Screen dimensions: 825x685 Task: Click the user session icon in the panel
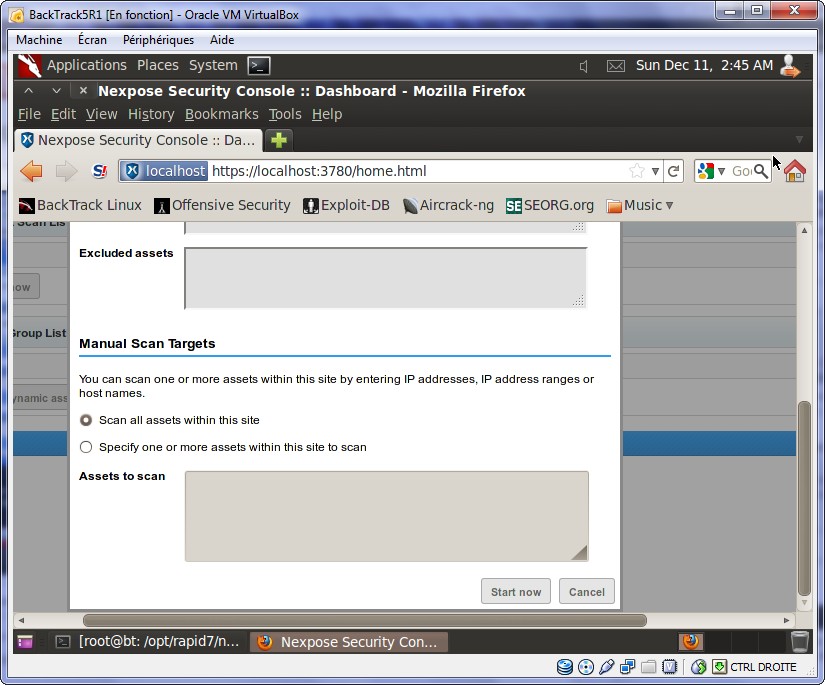[790, 66]
